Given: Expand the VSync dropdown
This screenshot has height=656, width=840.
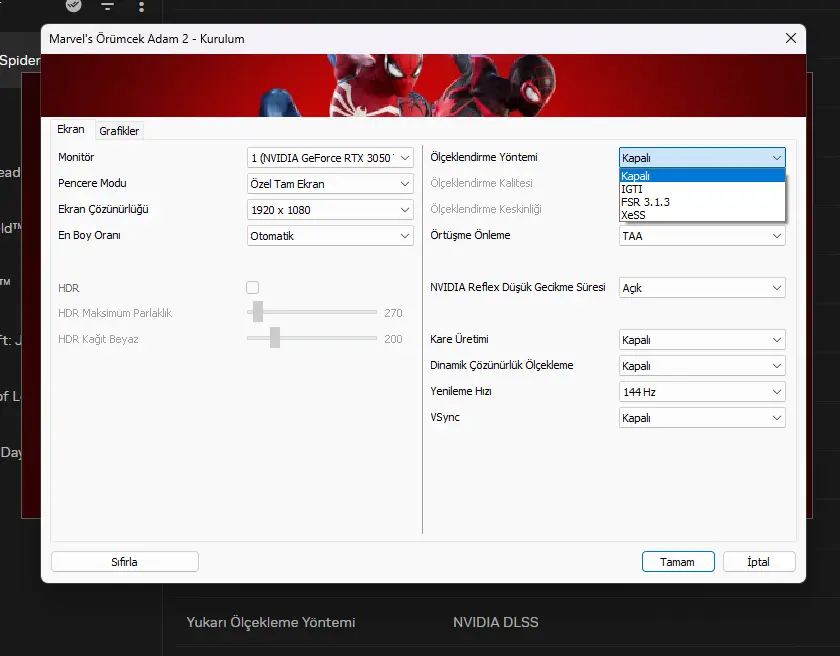Looking at the screenshot, I should [x=702, y=418].
